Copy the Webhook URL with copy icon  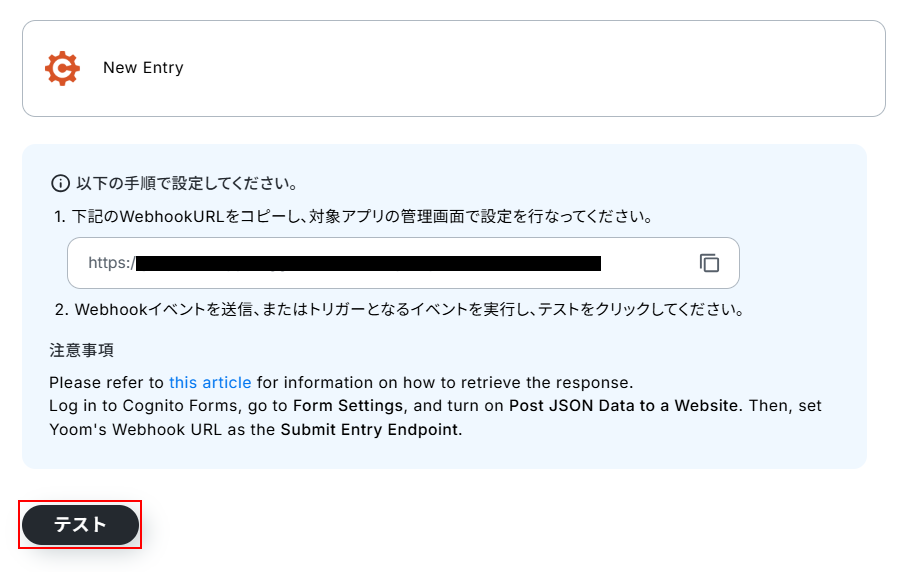pos(709,263)
